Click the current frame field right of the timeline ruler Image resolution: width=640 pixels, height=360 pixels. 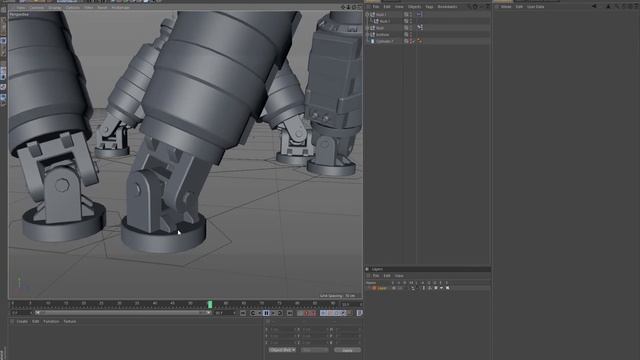point(351,304)
